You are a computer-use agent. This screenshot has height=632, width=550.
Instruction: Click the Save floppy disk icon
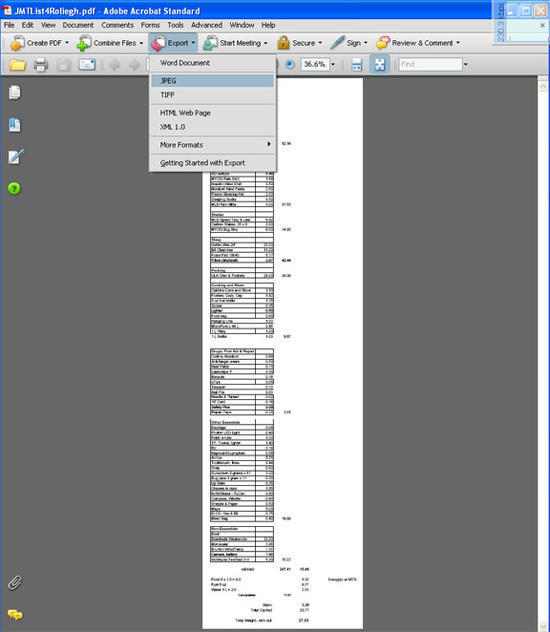pos(64,64)
